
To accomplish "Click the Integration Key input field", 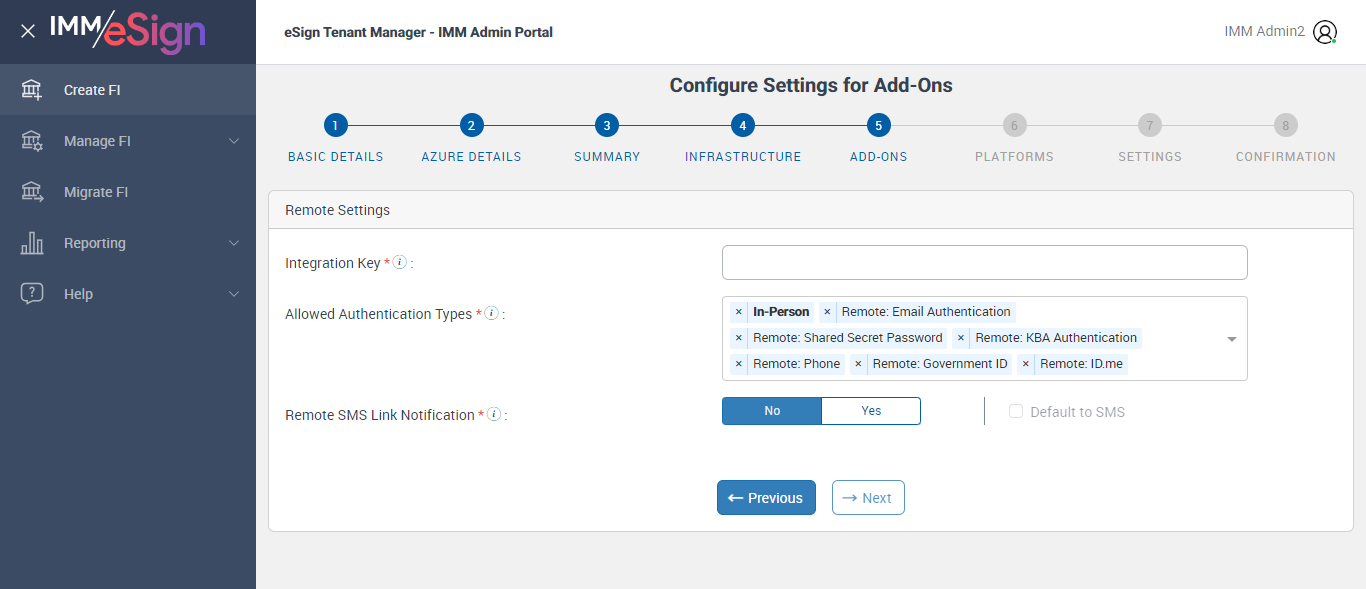I will point(984,262).
